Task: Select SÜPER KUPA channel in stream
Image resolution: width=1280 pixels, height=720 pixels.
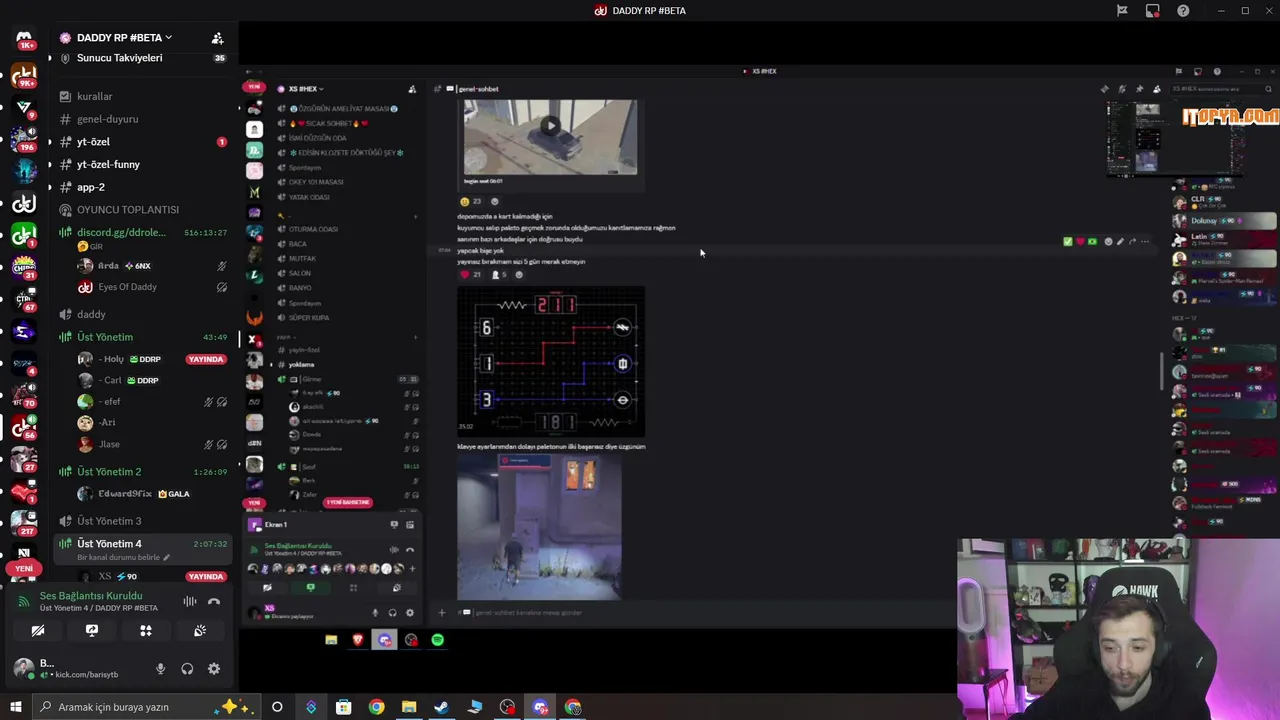Action: point(309,318)
